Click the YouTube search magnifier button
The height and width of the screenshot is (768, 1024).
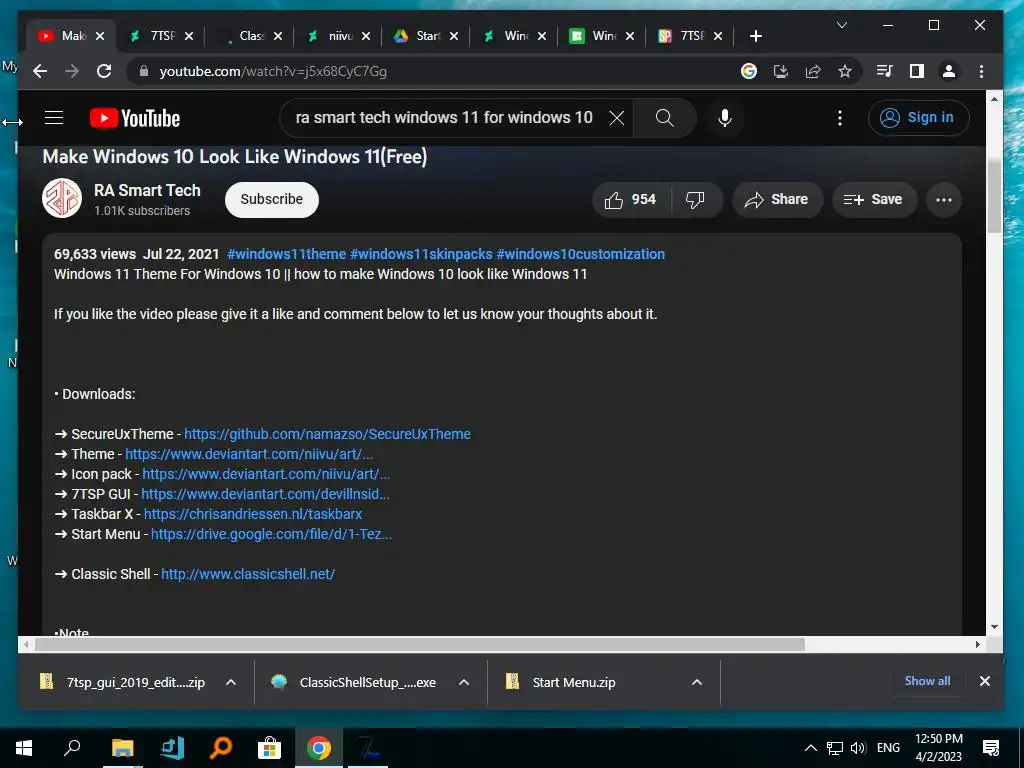(x=664, y=118)
